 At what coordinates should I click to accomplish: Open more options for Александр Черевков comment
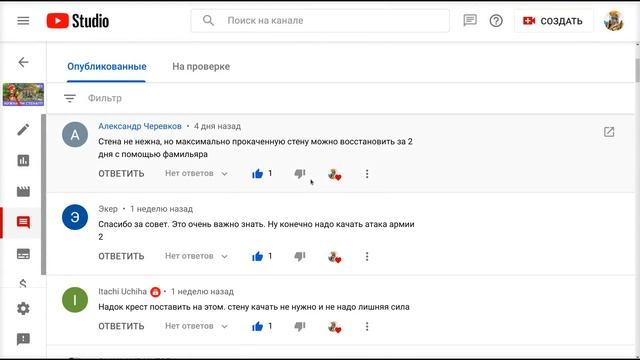click(367, 174)
